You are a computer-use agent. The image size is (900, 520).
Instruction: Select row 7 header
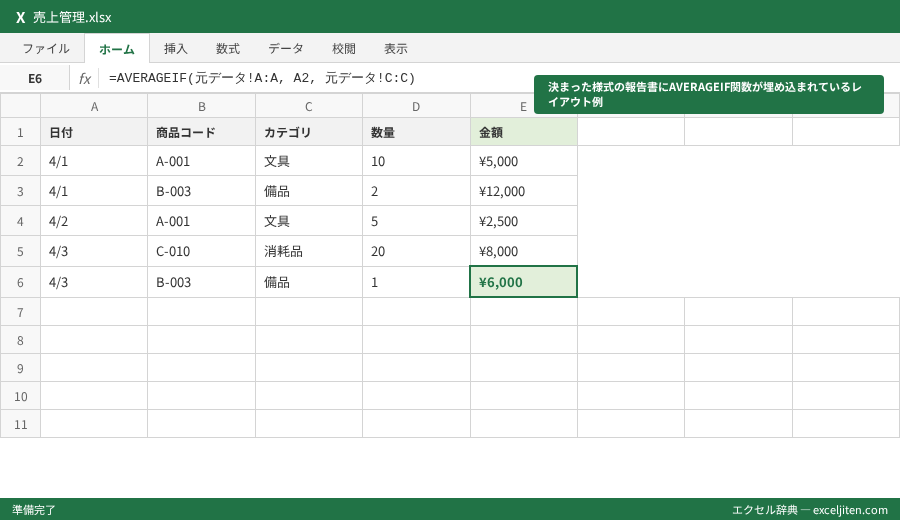coord(20,312)
